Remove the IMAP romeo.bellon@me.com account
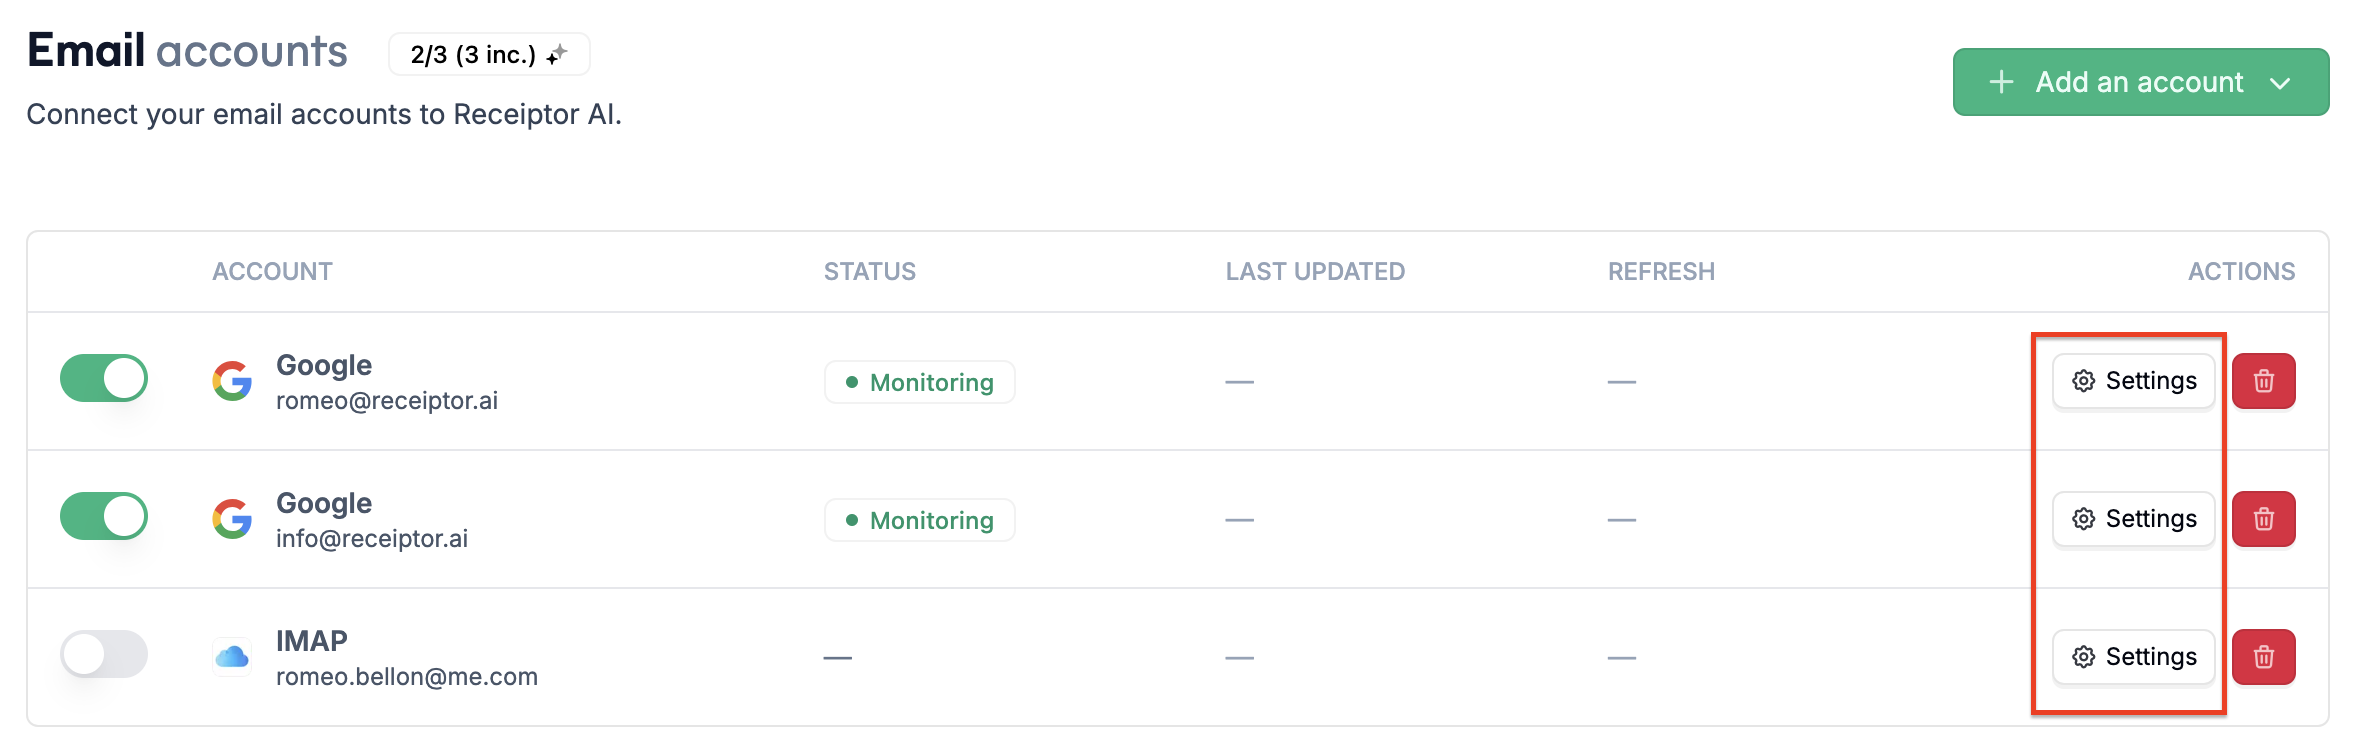 coord(2263,657)
